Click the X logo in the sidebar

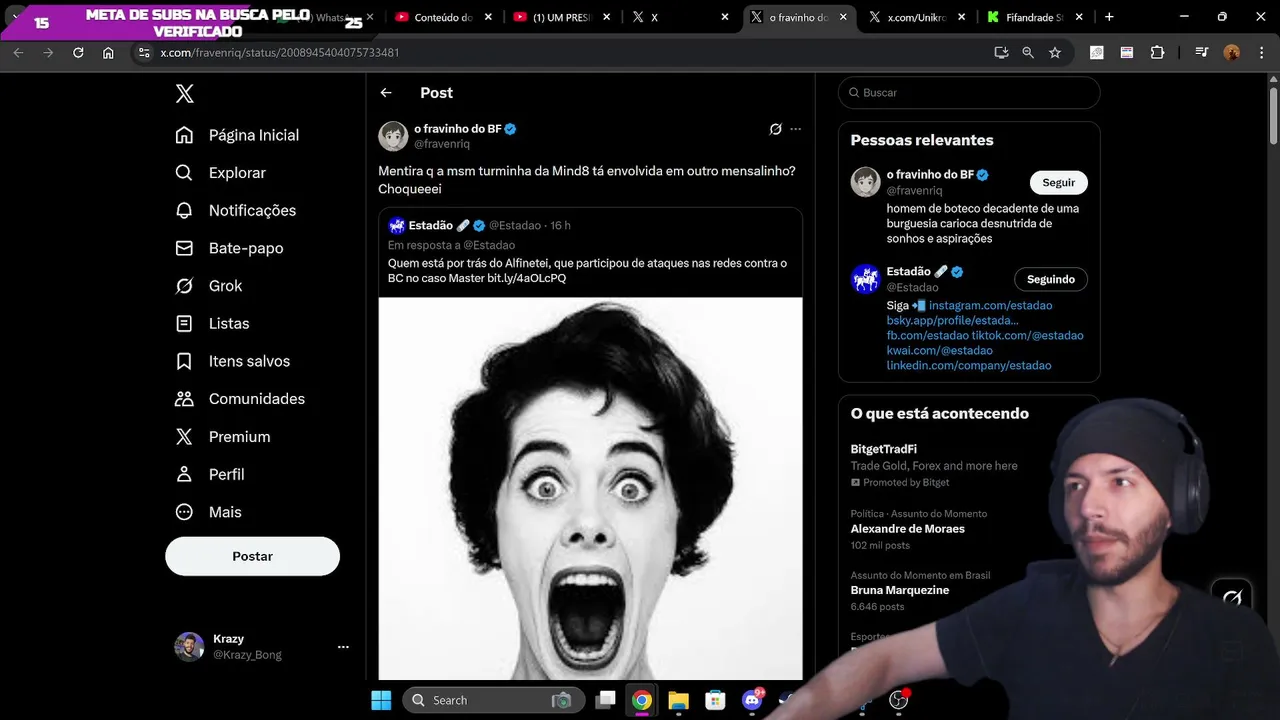(185, 94)
